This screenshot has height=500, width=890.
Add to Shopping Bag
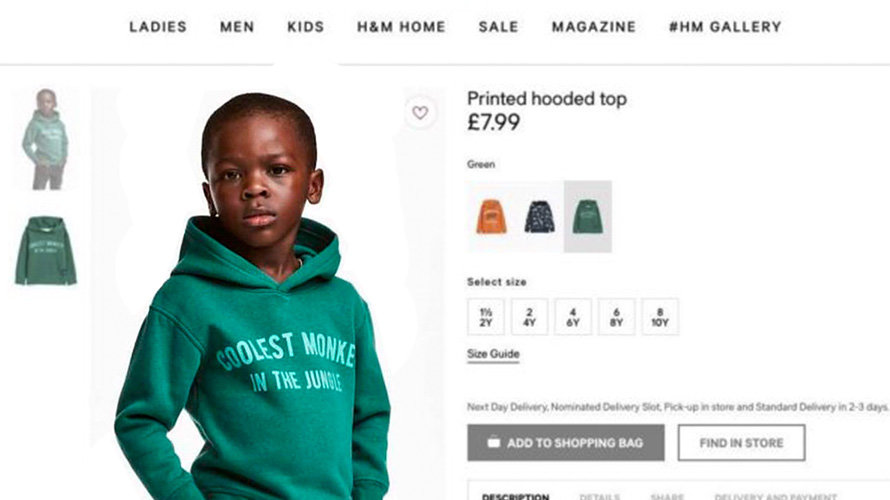(566, 443)
